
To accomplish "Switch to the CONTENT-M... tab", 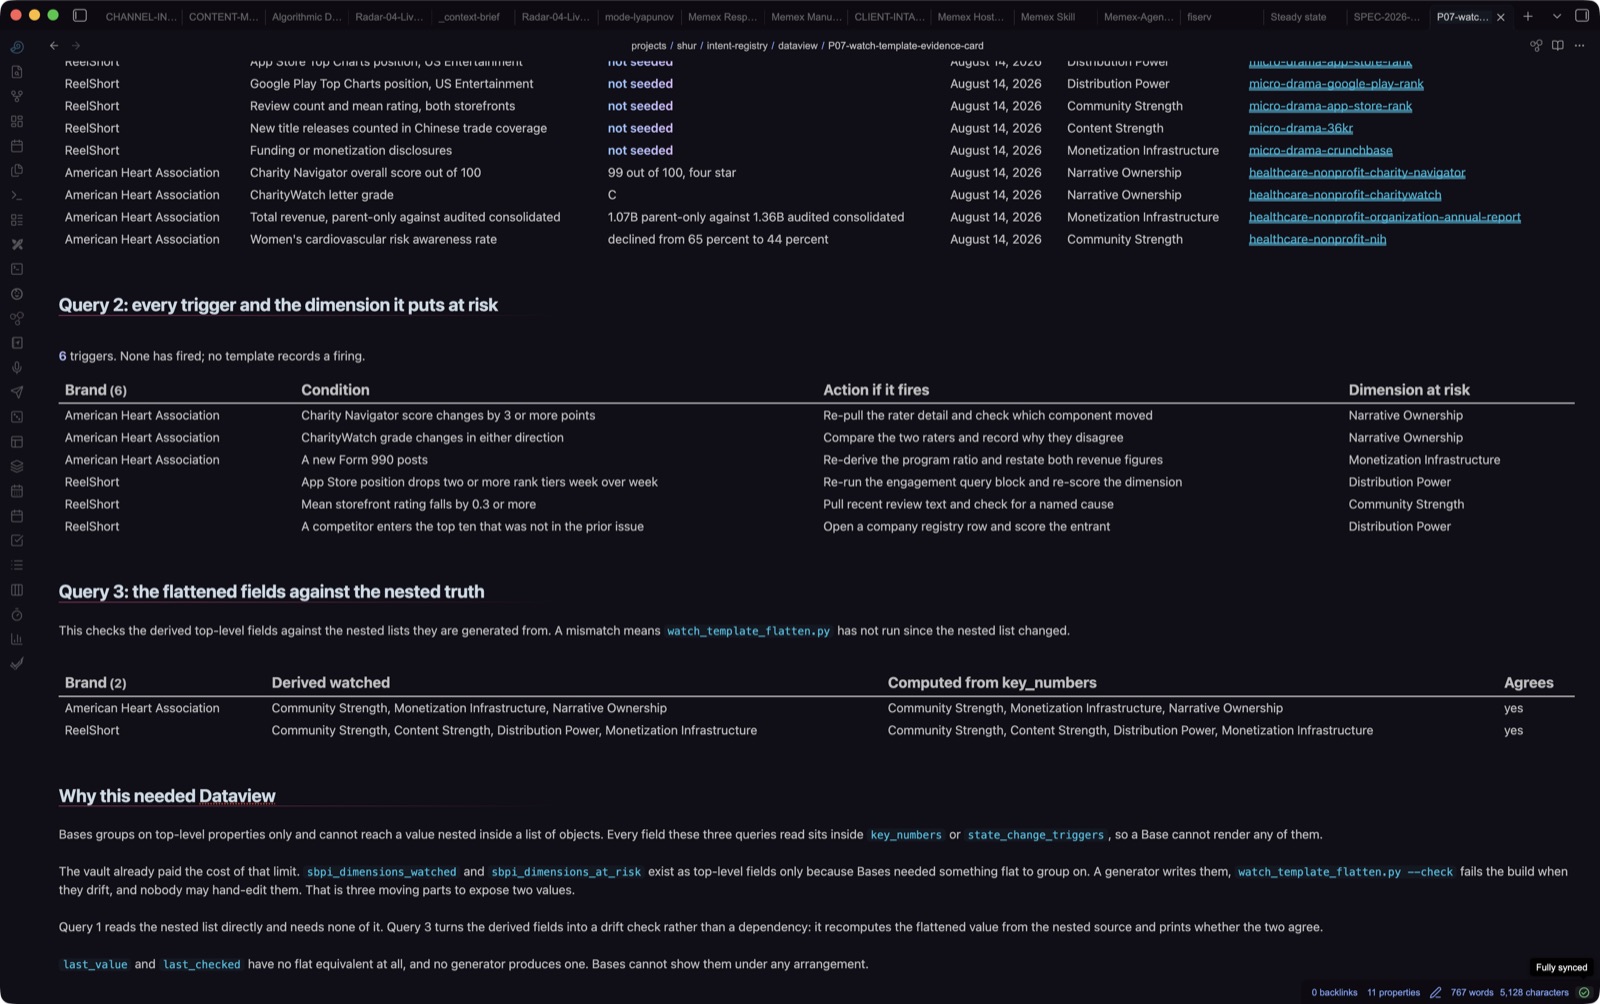I will pos(223,17).
